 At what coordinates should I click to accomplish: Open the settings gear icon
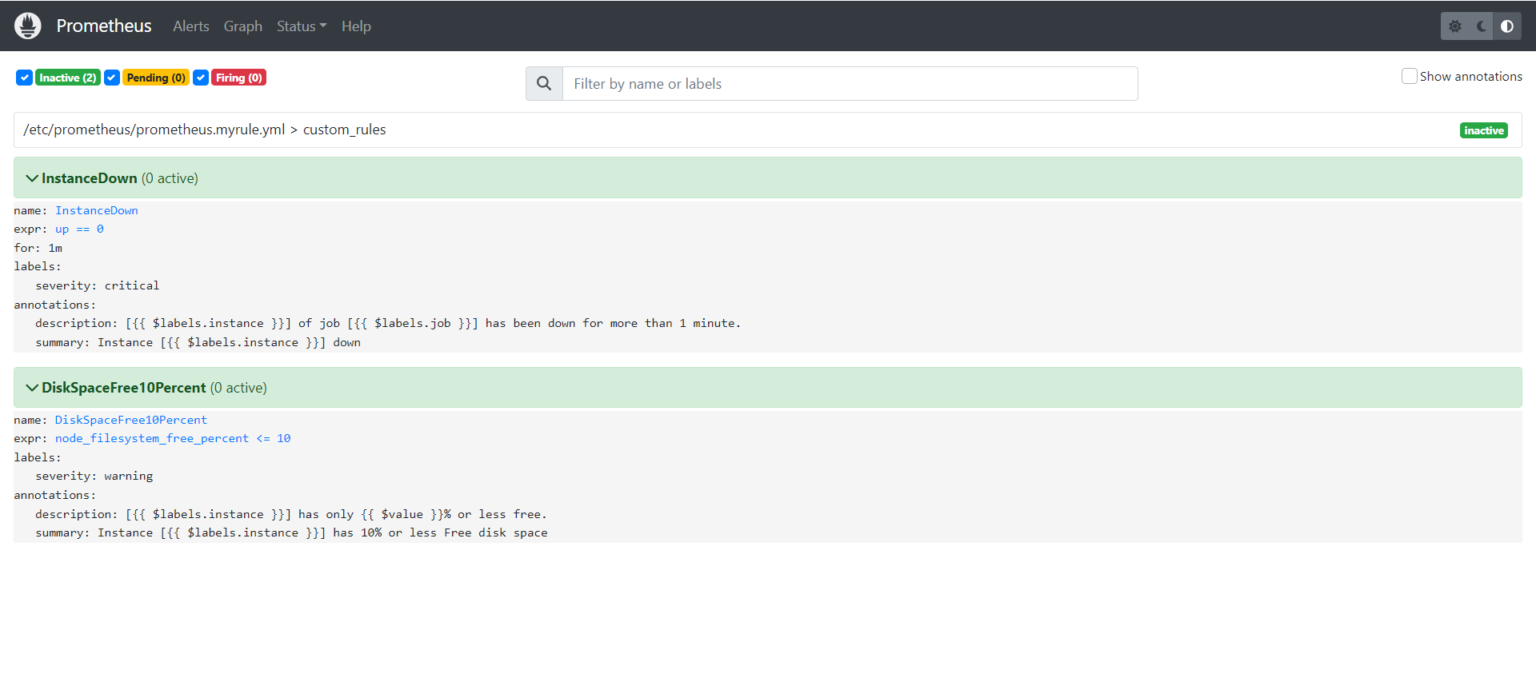pyautogui.click(x=1454, y=25)
